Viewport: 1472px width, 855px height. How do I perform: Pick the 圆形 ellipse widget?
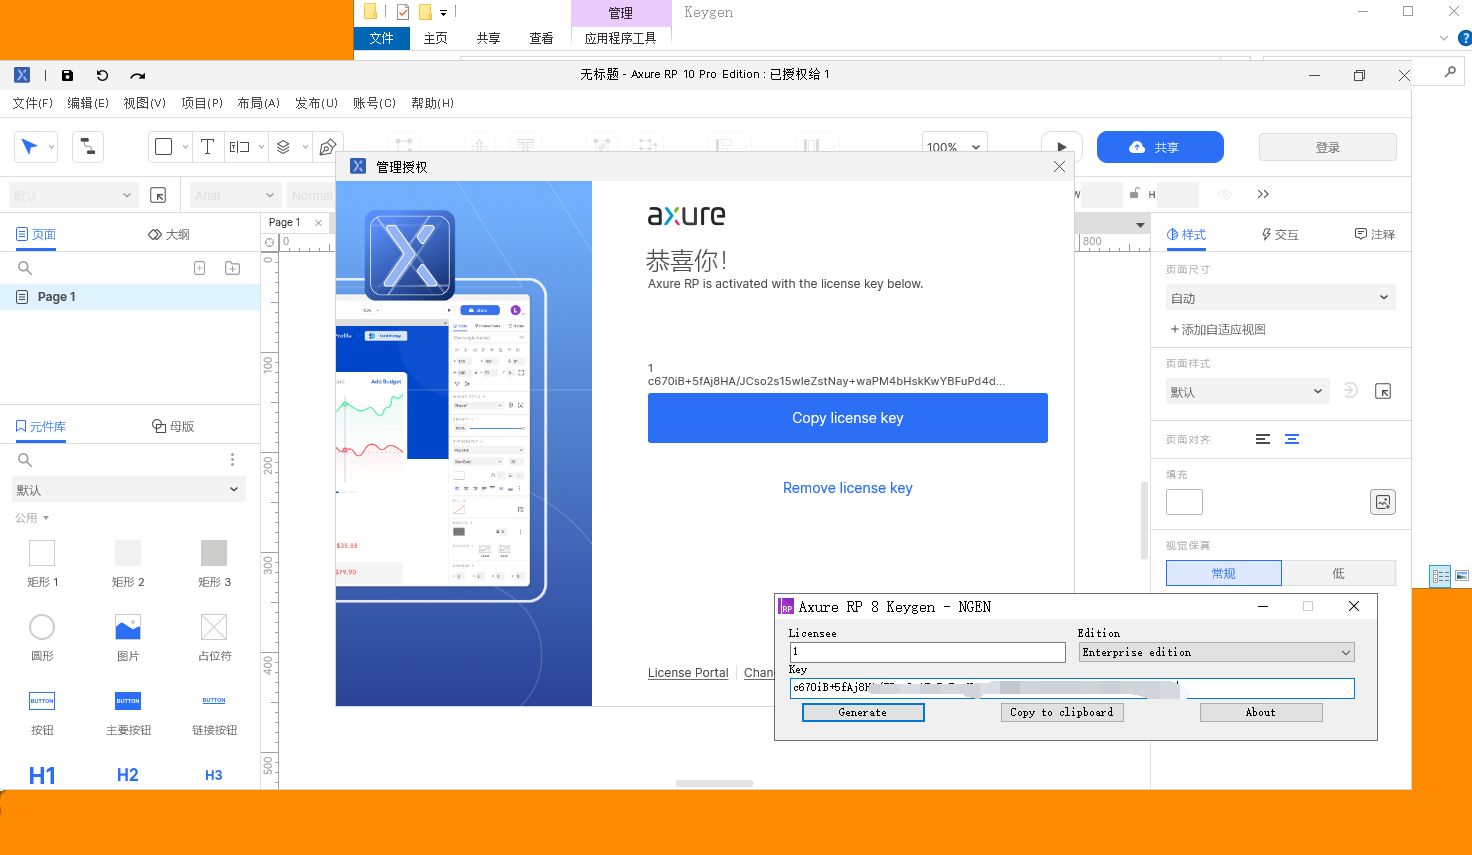(x=42, y=636)
